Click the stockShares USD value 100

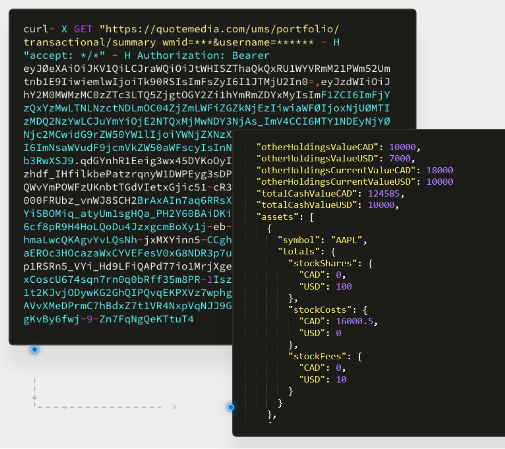[x=344, y=287]
